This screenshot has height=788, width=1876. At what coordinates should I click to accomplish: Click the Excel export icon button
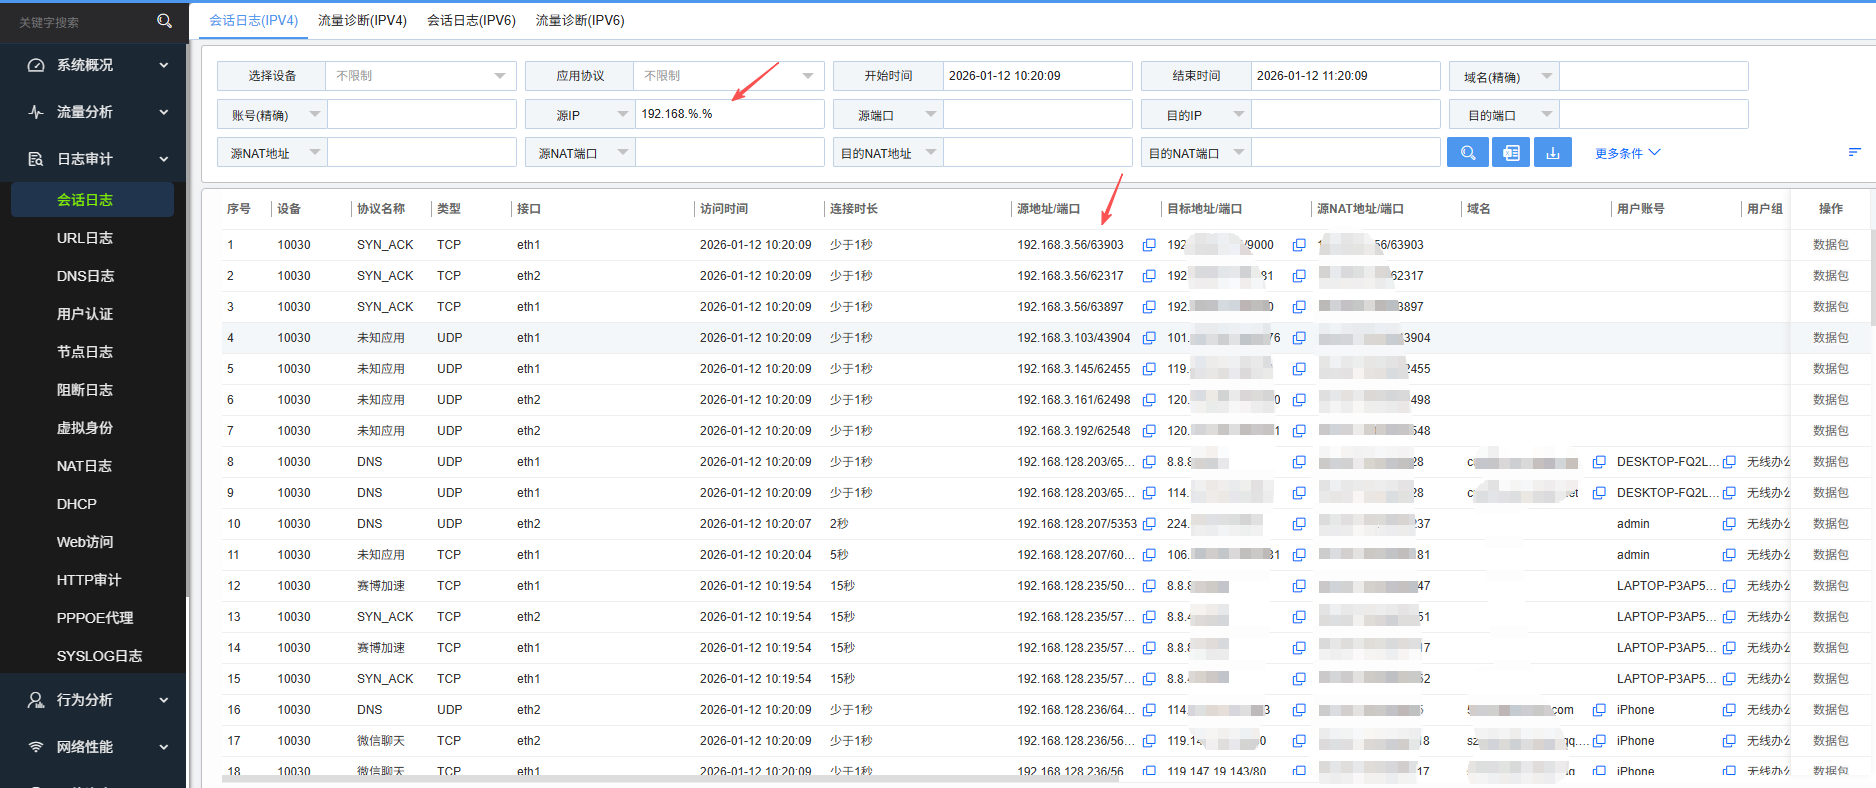tap(1511, 153)
